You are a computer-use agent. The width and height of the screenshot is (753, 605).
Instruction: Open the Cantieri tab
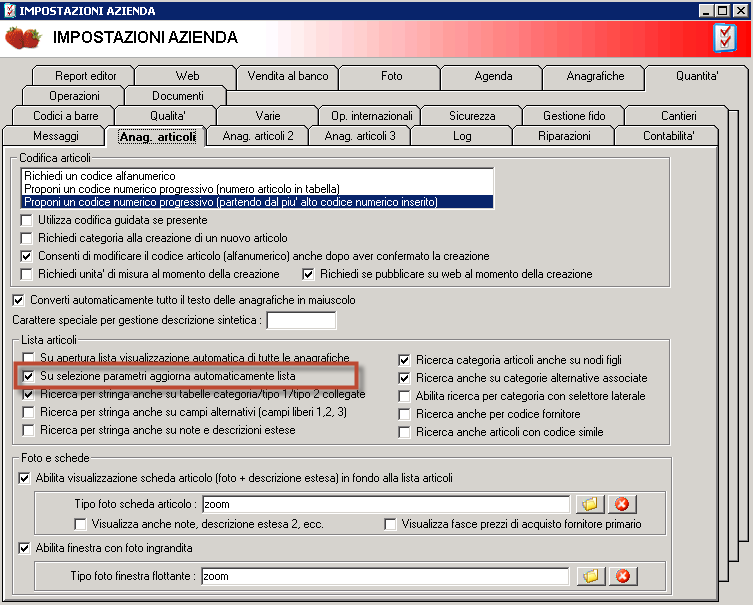click(678, 116)
